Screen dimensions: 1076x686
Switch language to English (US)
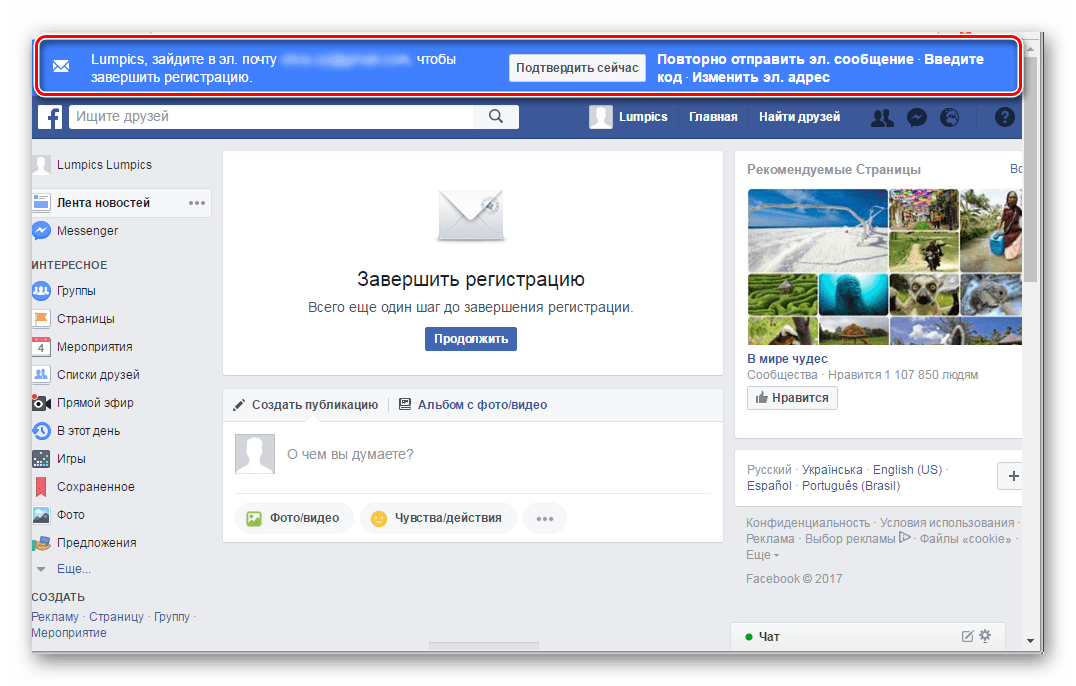907,470
